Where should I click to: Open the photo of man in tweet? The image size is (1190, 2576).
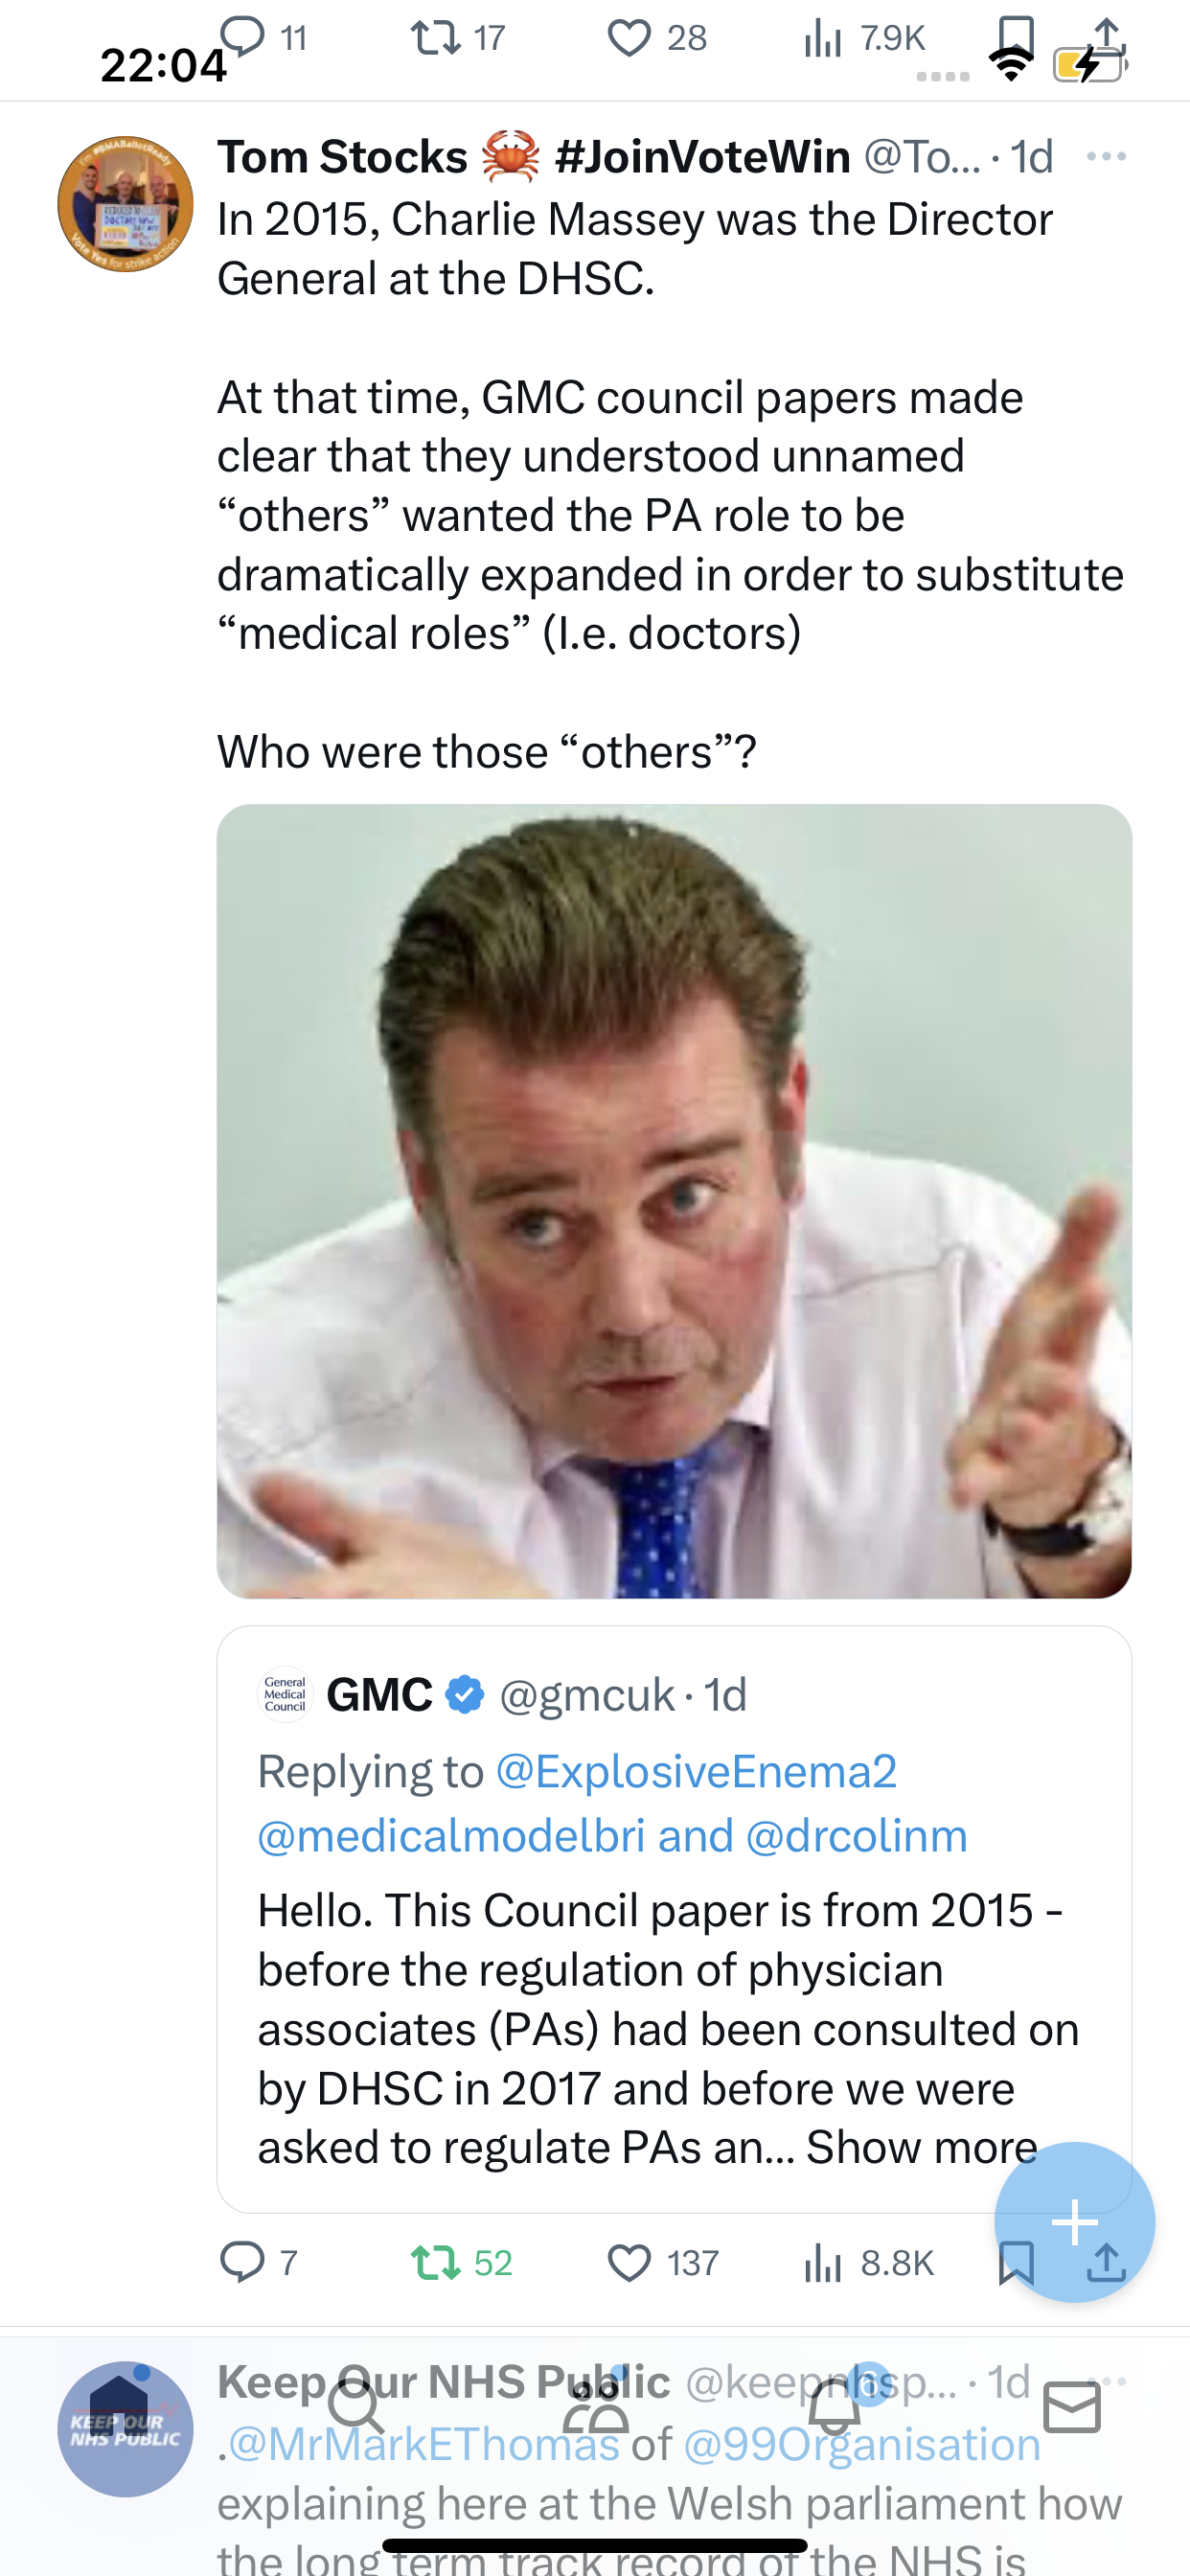click(x=674, y=1201)
